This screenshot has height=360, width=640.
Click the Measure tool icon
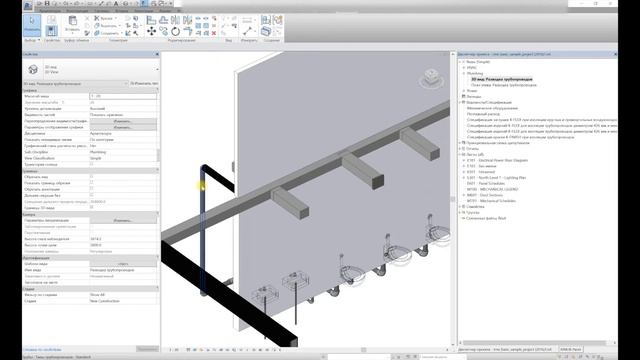pos(247,31)
